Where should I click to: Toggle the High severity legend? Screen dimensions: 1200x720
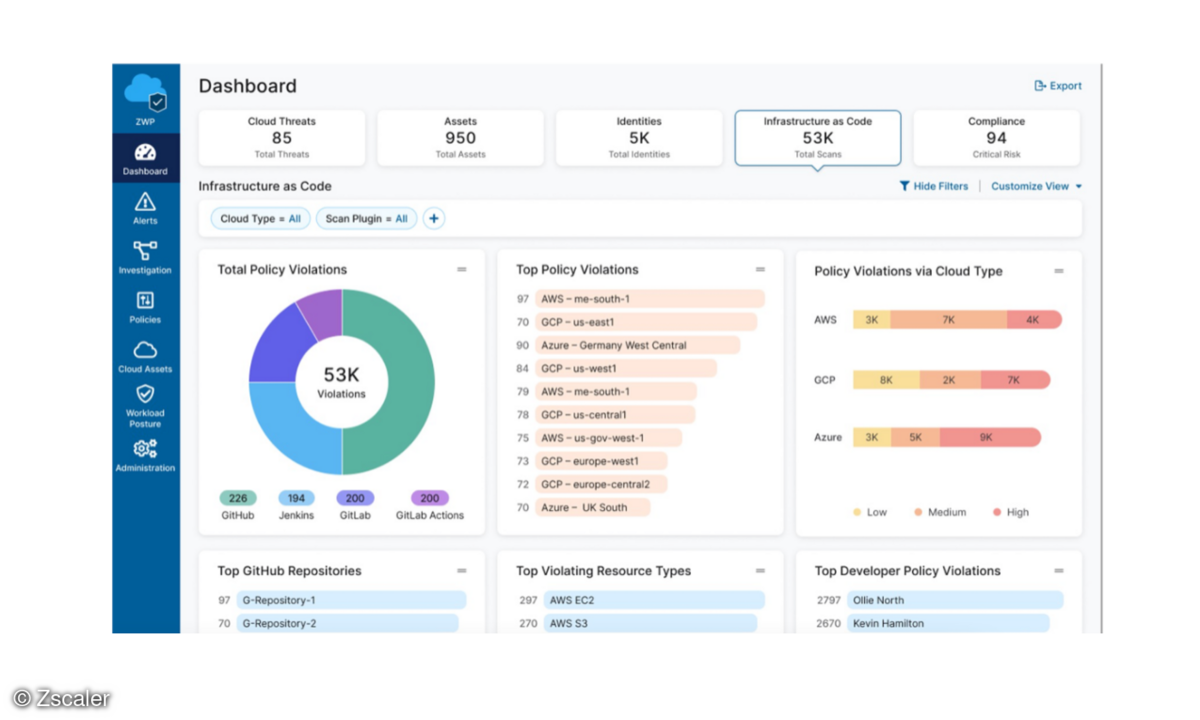click(1011, 512)
